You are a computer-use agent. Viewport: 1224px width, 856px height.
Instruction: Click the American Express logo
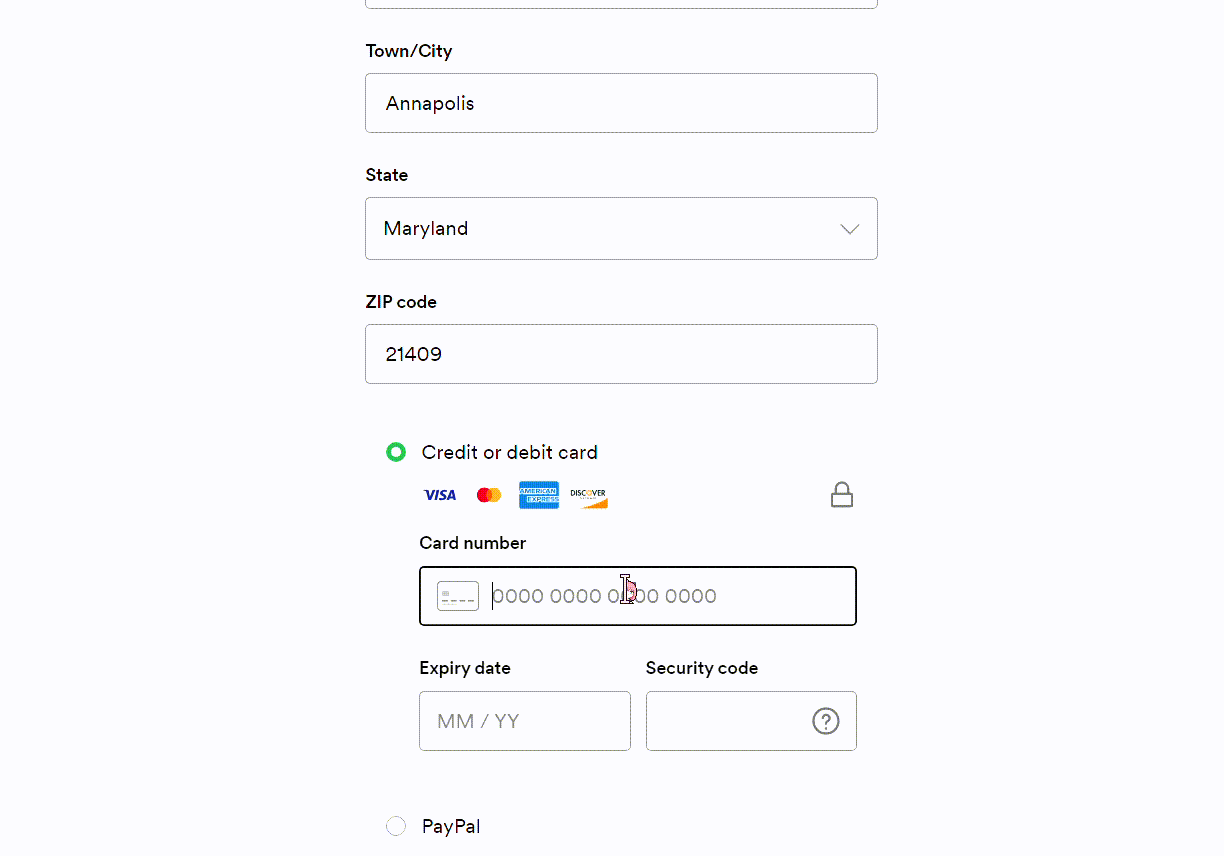pyautogui.click(x=538, y=495)
